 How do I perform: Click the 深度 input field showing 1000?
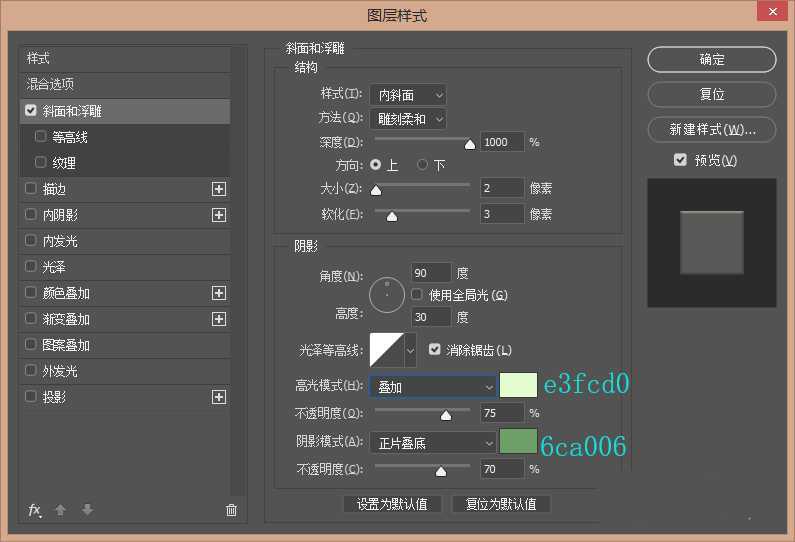(502, 142)
